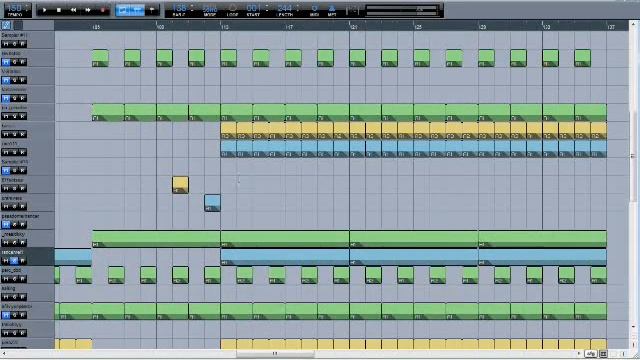Unmute the Sampler #15 track
This screenshot has width=640, height=360.
[x=6, y=170]
